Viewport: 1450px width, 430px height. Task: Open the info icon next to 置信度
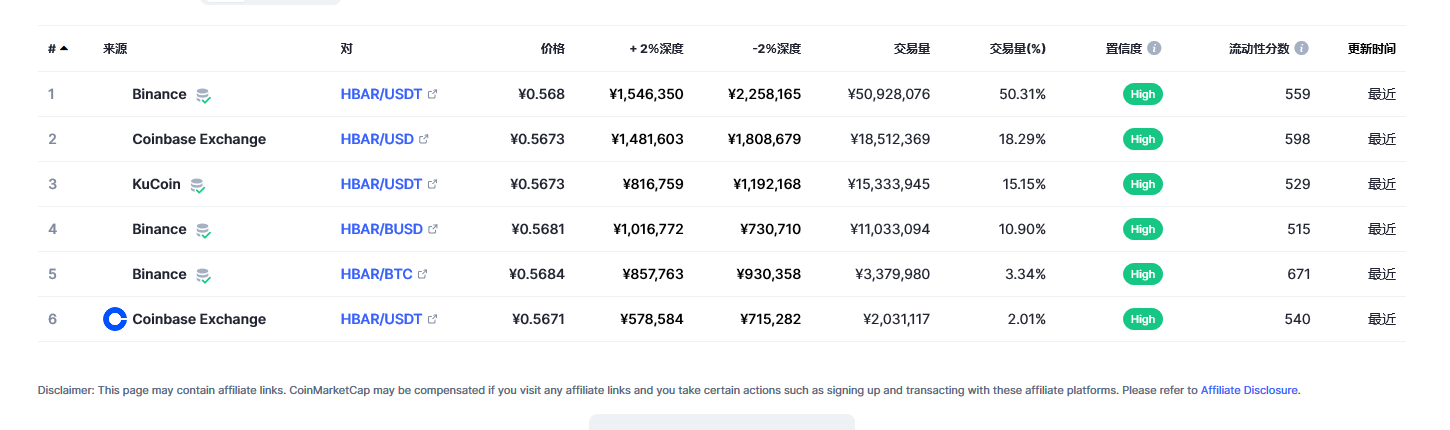tap(1154, 48)
